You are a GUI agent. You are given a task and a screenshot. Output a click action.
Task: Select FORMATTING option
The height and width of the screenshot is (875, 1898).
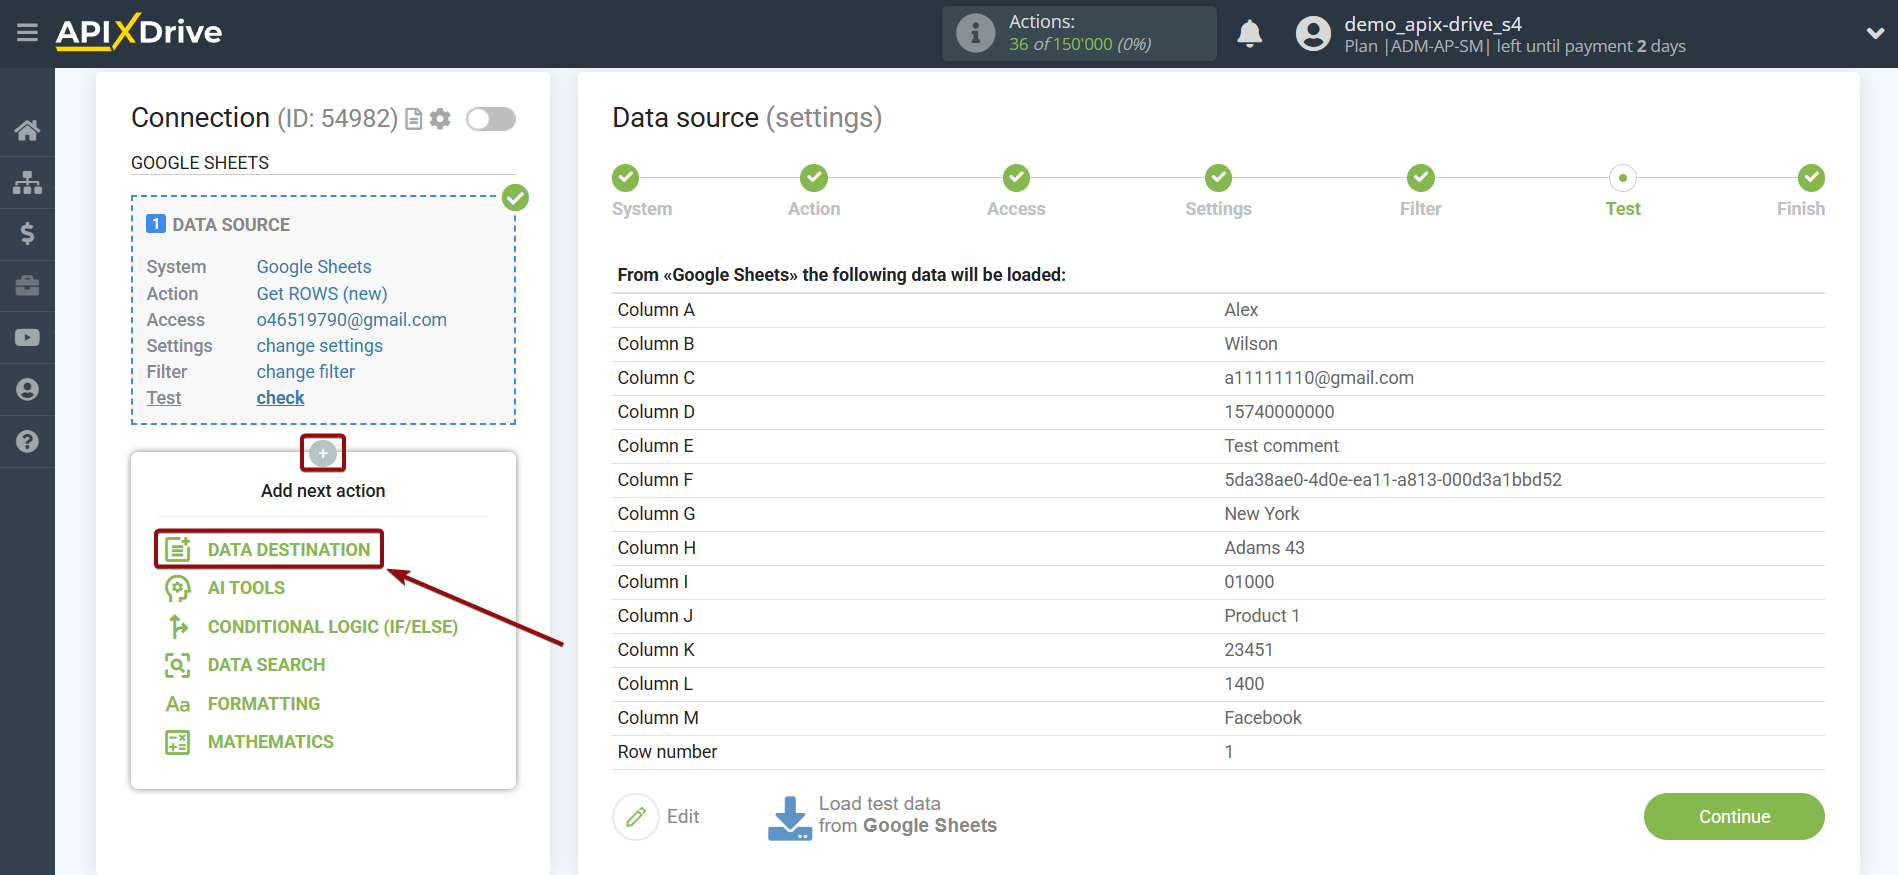click(264, 704)
